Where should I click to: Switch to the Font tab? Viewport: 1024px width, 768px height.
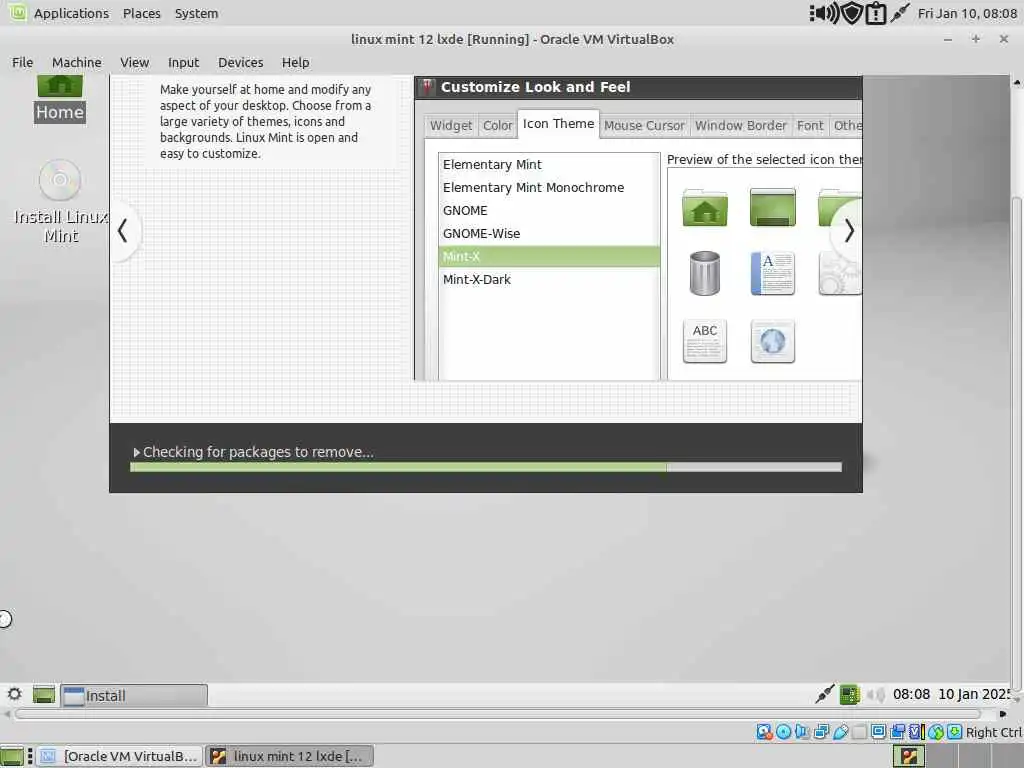tap(810, 125)
